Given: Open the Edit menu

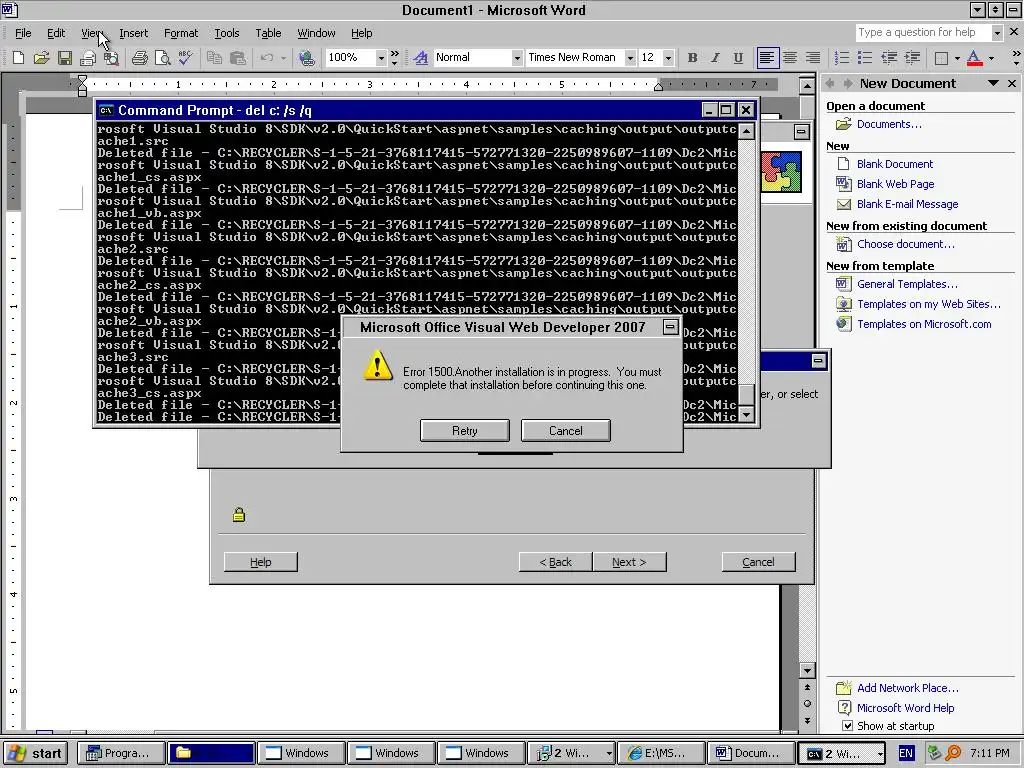Looking at the screenshot, I should click(x=56, y=33).
